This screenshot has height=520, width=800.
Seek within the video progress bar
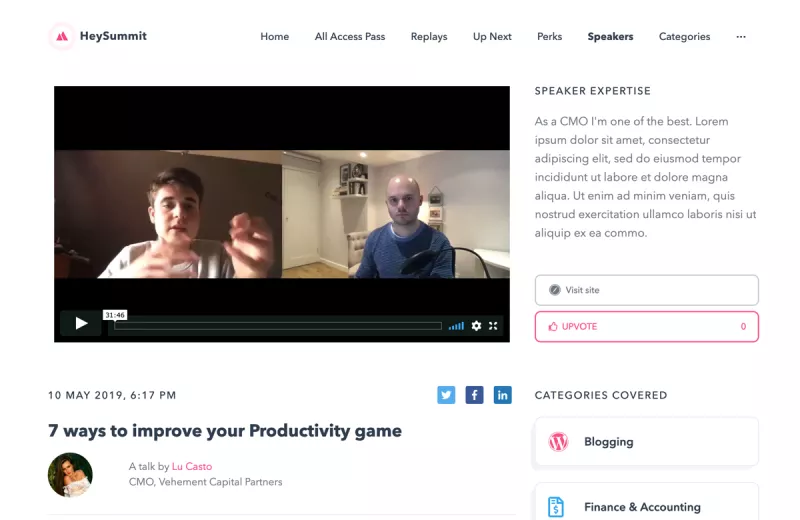tap(278, 326)
